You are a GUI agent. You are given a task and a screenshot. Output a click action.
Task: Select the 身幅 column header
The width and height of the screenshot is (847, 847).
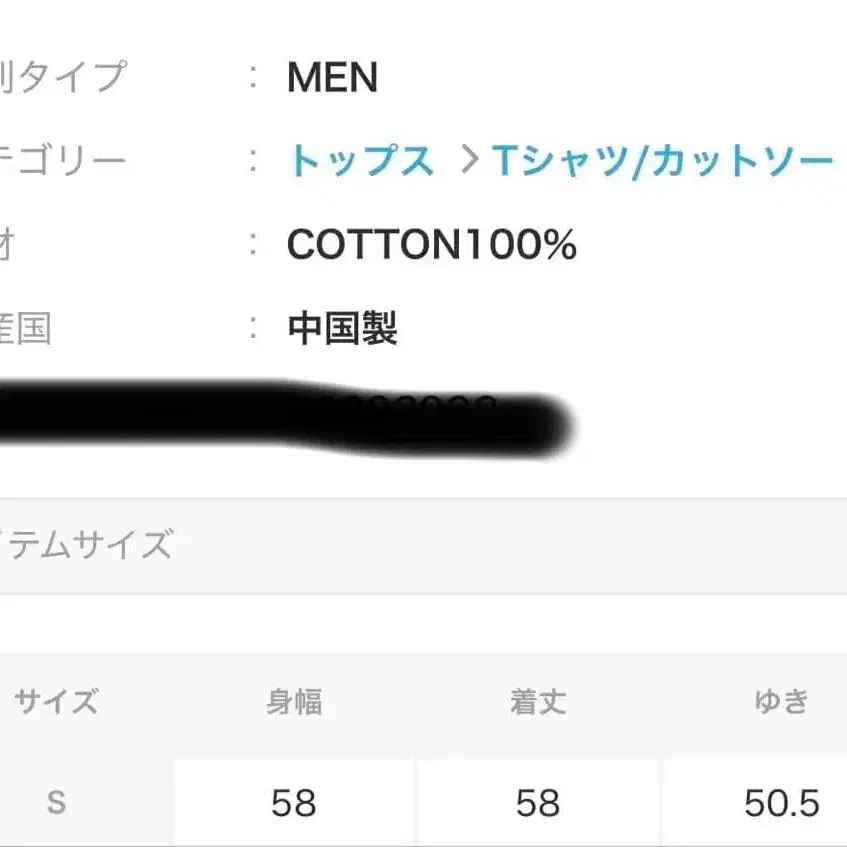pos(294,702)
